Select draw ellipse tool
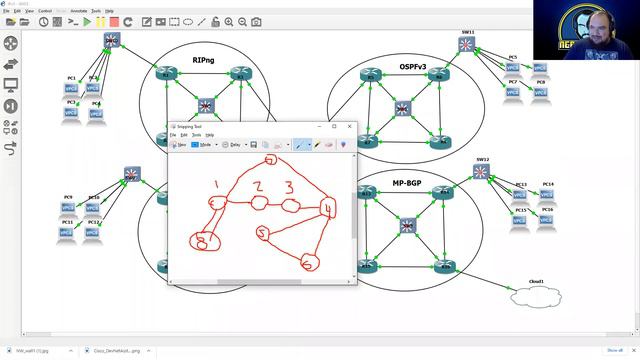The width and height of the screenshot is (640, 360). 188,22
